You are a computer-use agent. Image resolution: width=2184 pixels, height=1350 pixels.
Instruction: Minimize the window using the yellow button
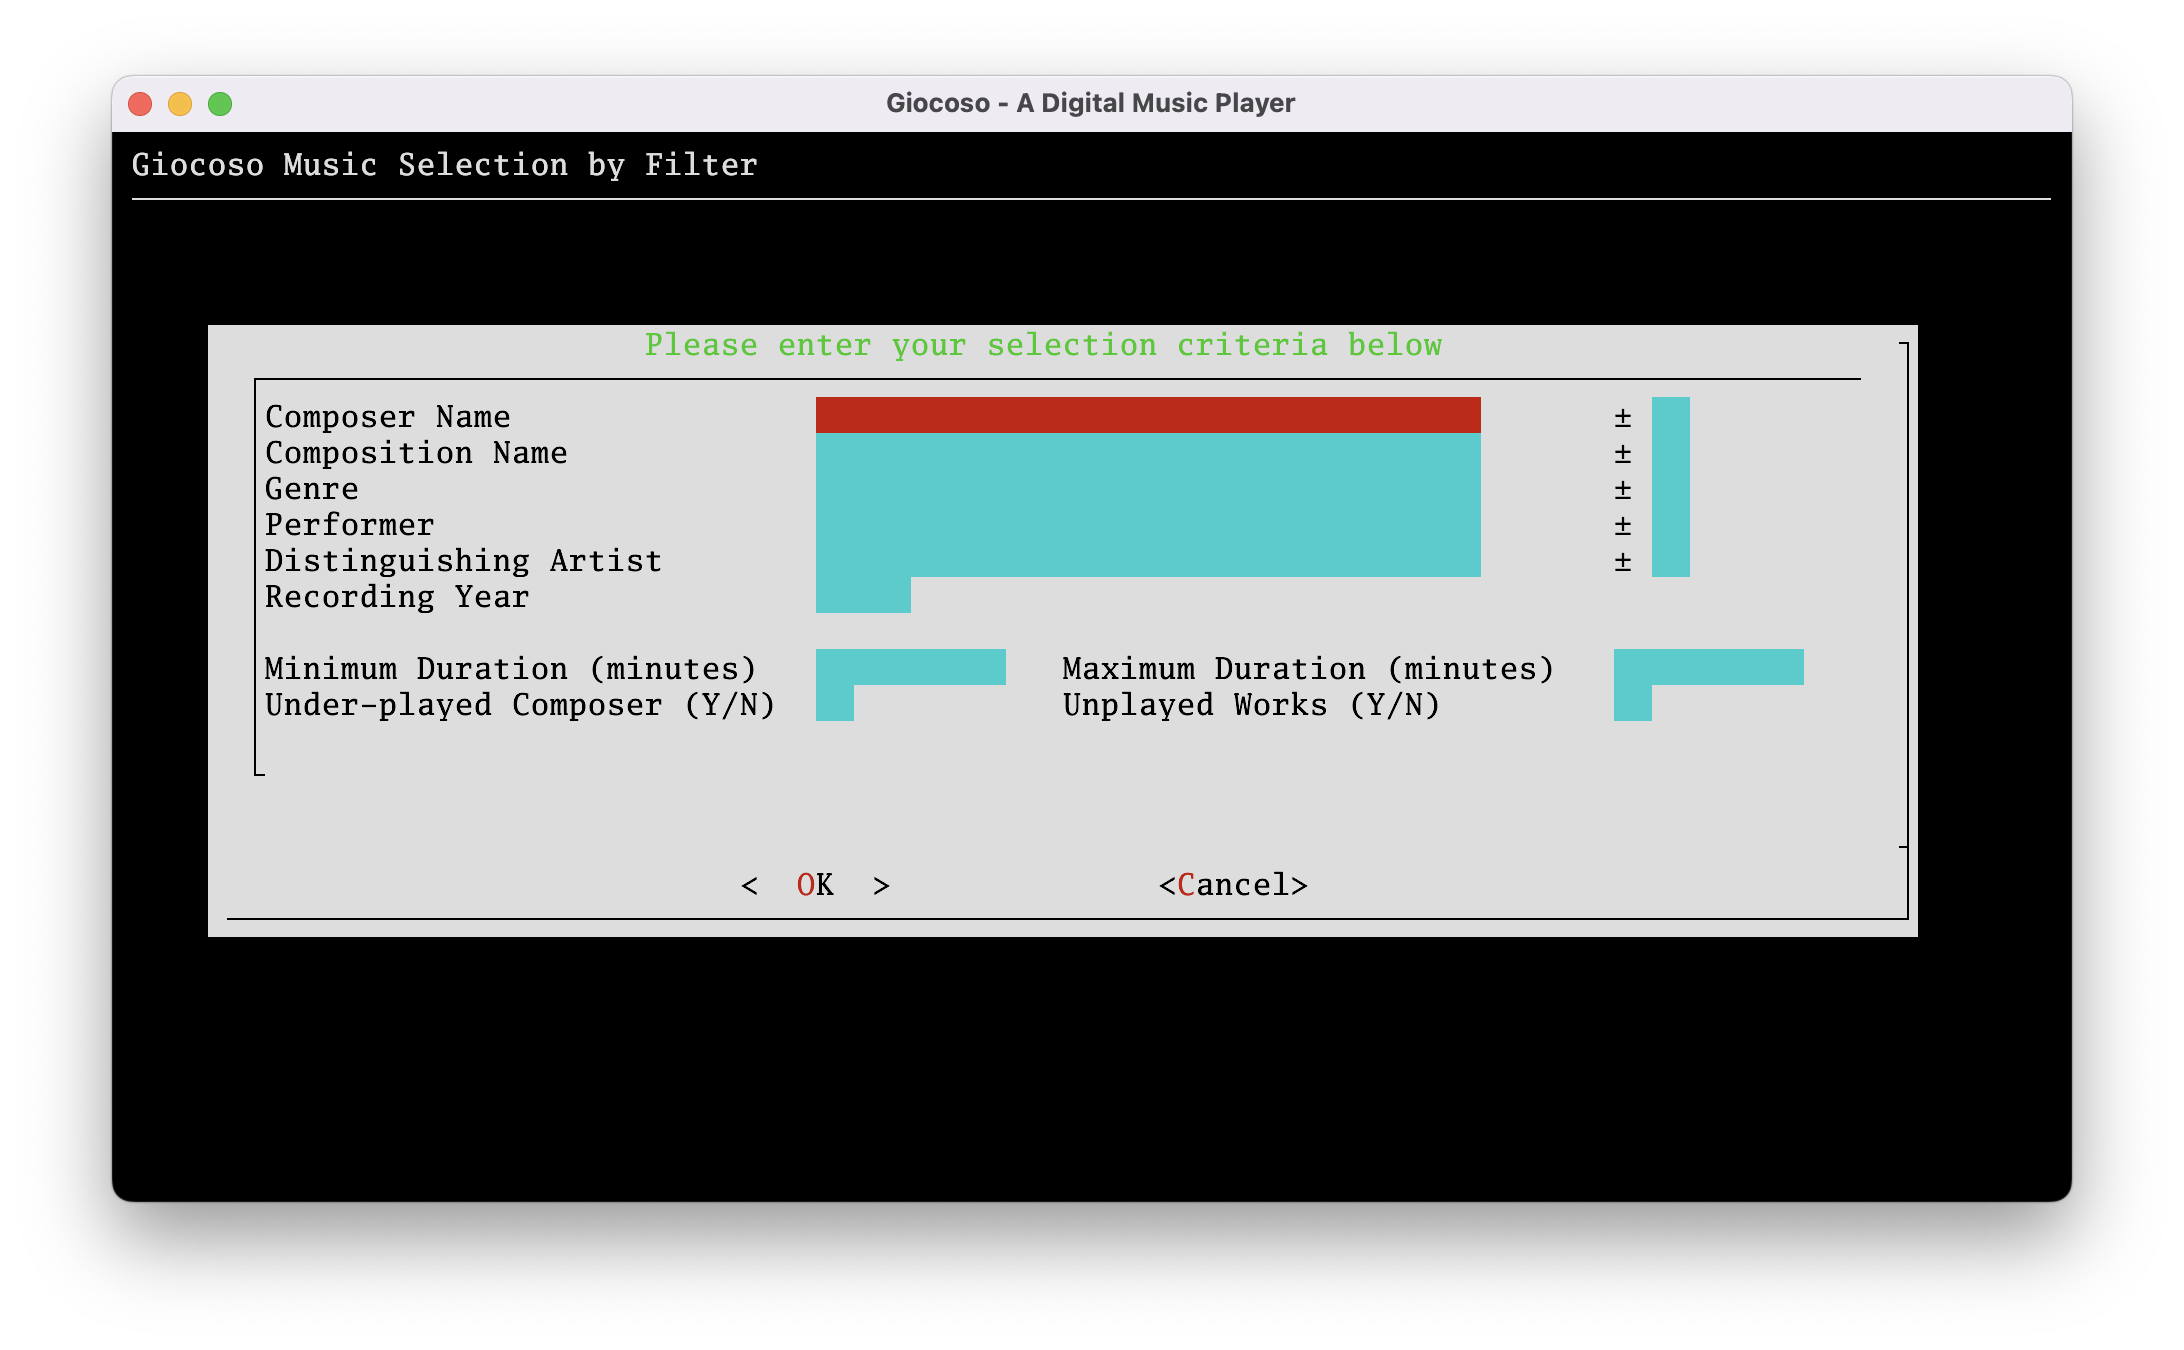click(180, 104)
